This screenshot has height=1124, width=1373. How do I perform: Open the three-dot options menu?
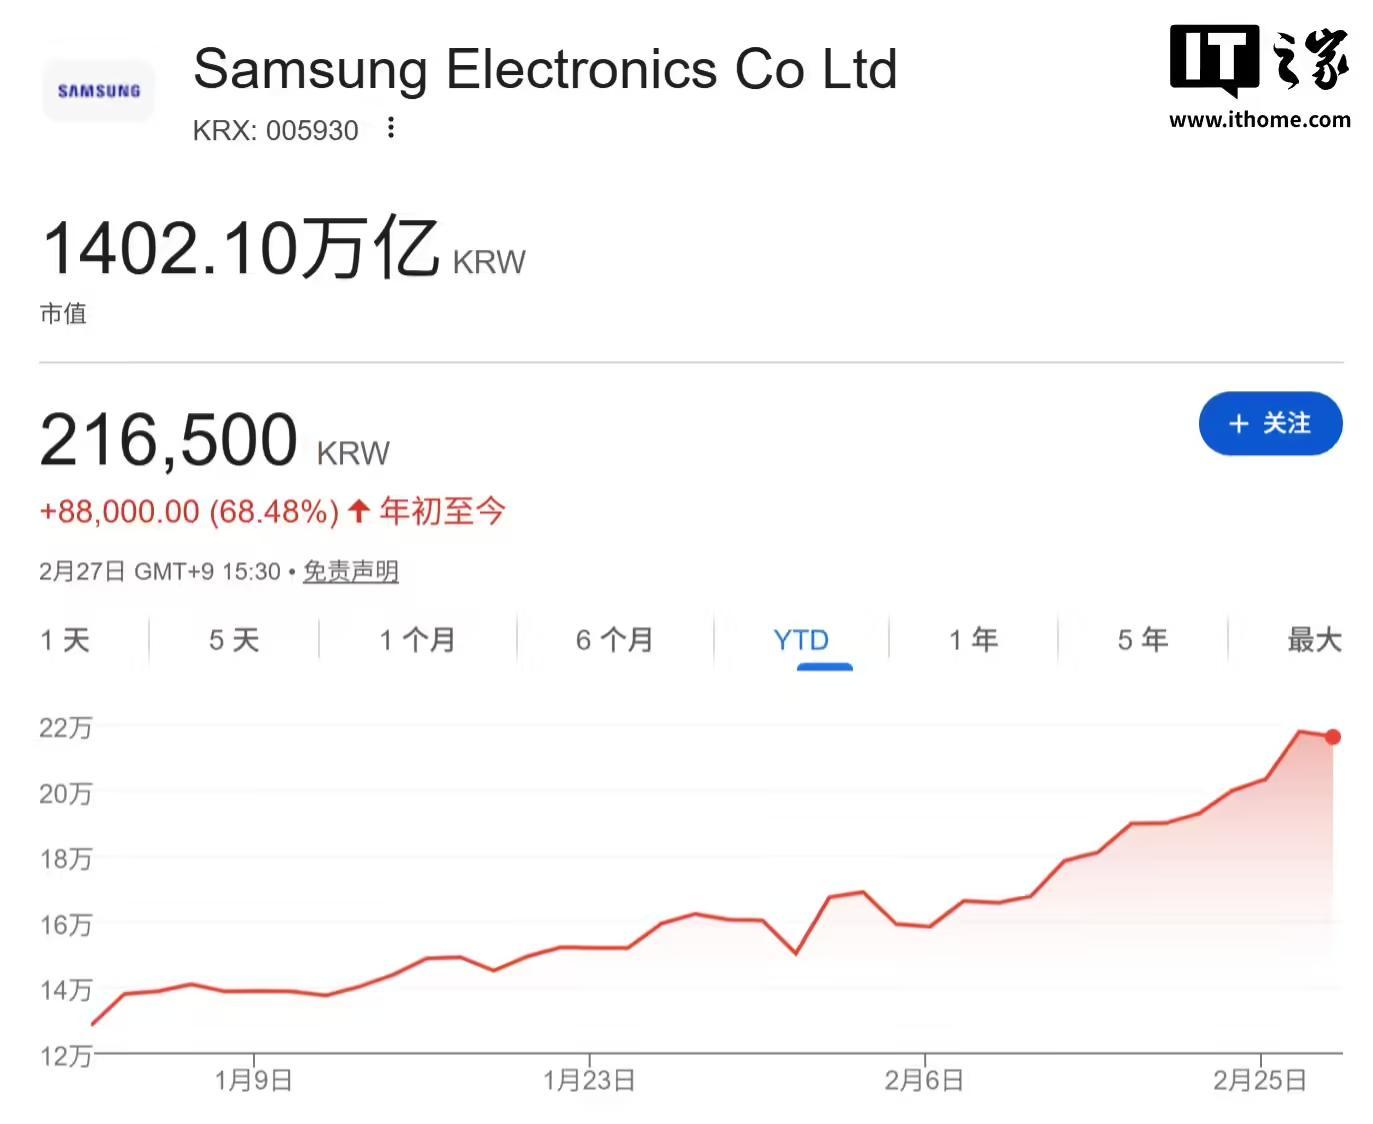pyautogui.click(x=391, y=128)
